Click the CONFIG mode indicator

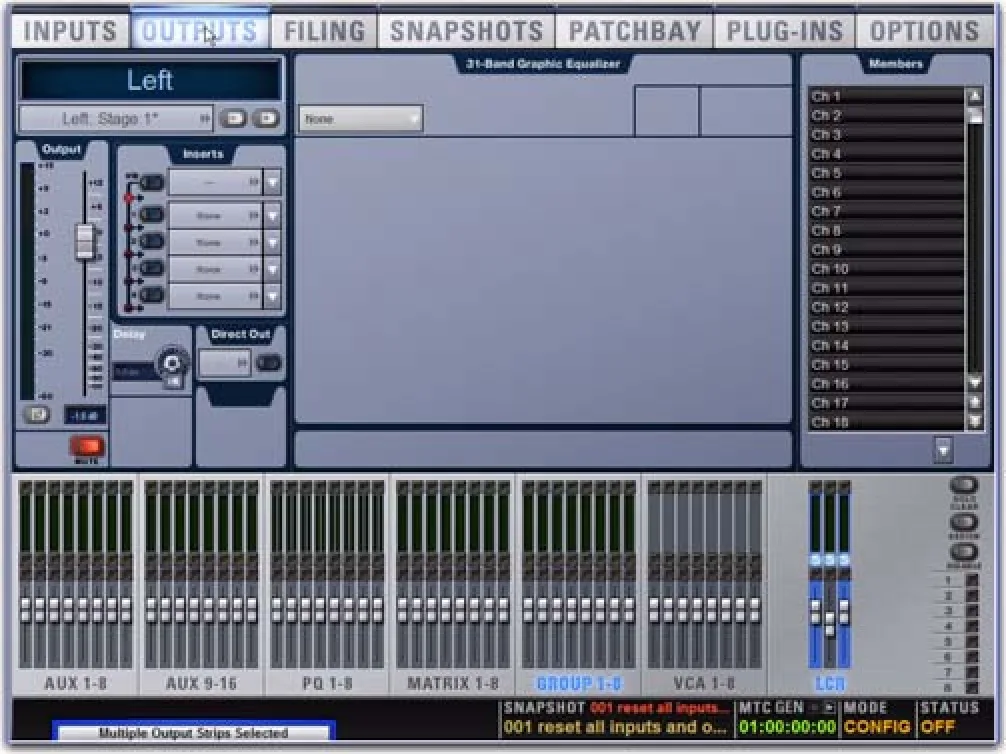point(877,727)
